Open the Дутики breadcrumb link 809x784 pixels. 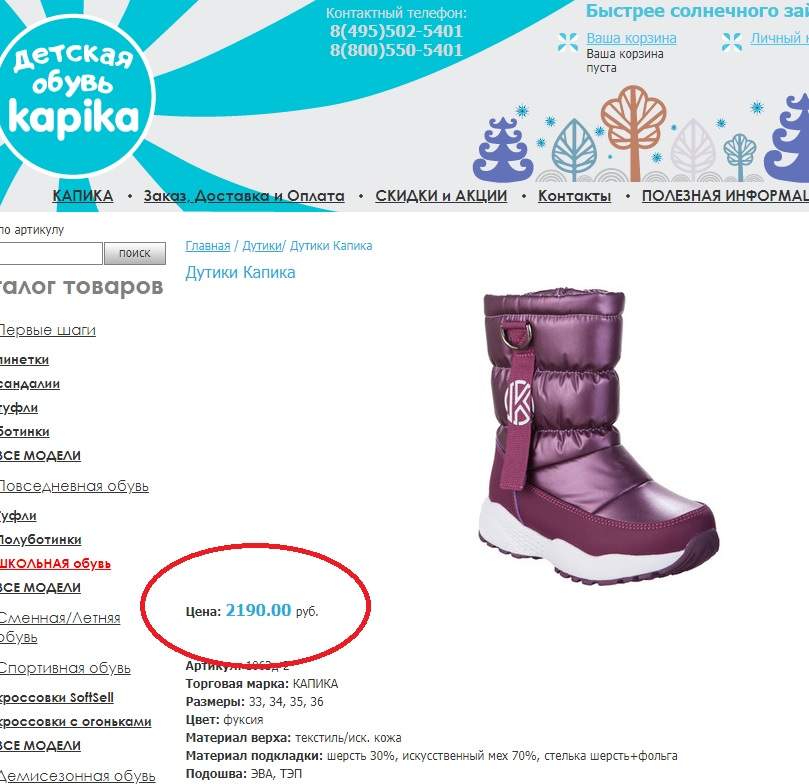[262, 246]
